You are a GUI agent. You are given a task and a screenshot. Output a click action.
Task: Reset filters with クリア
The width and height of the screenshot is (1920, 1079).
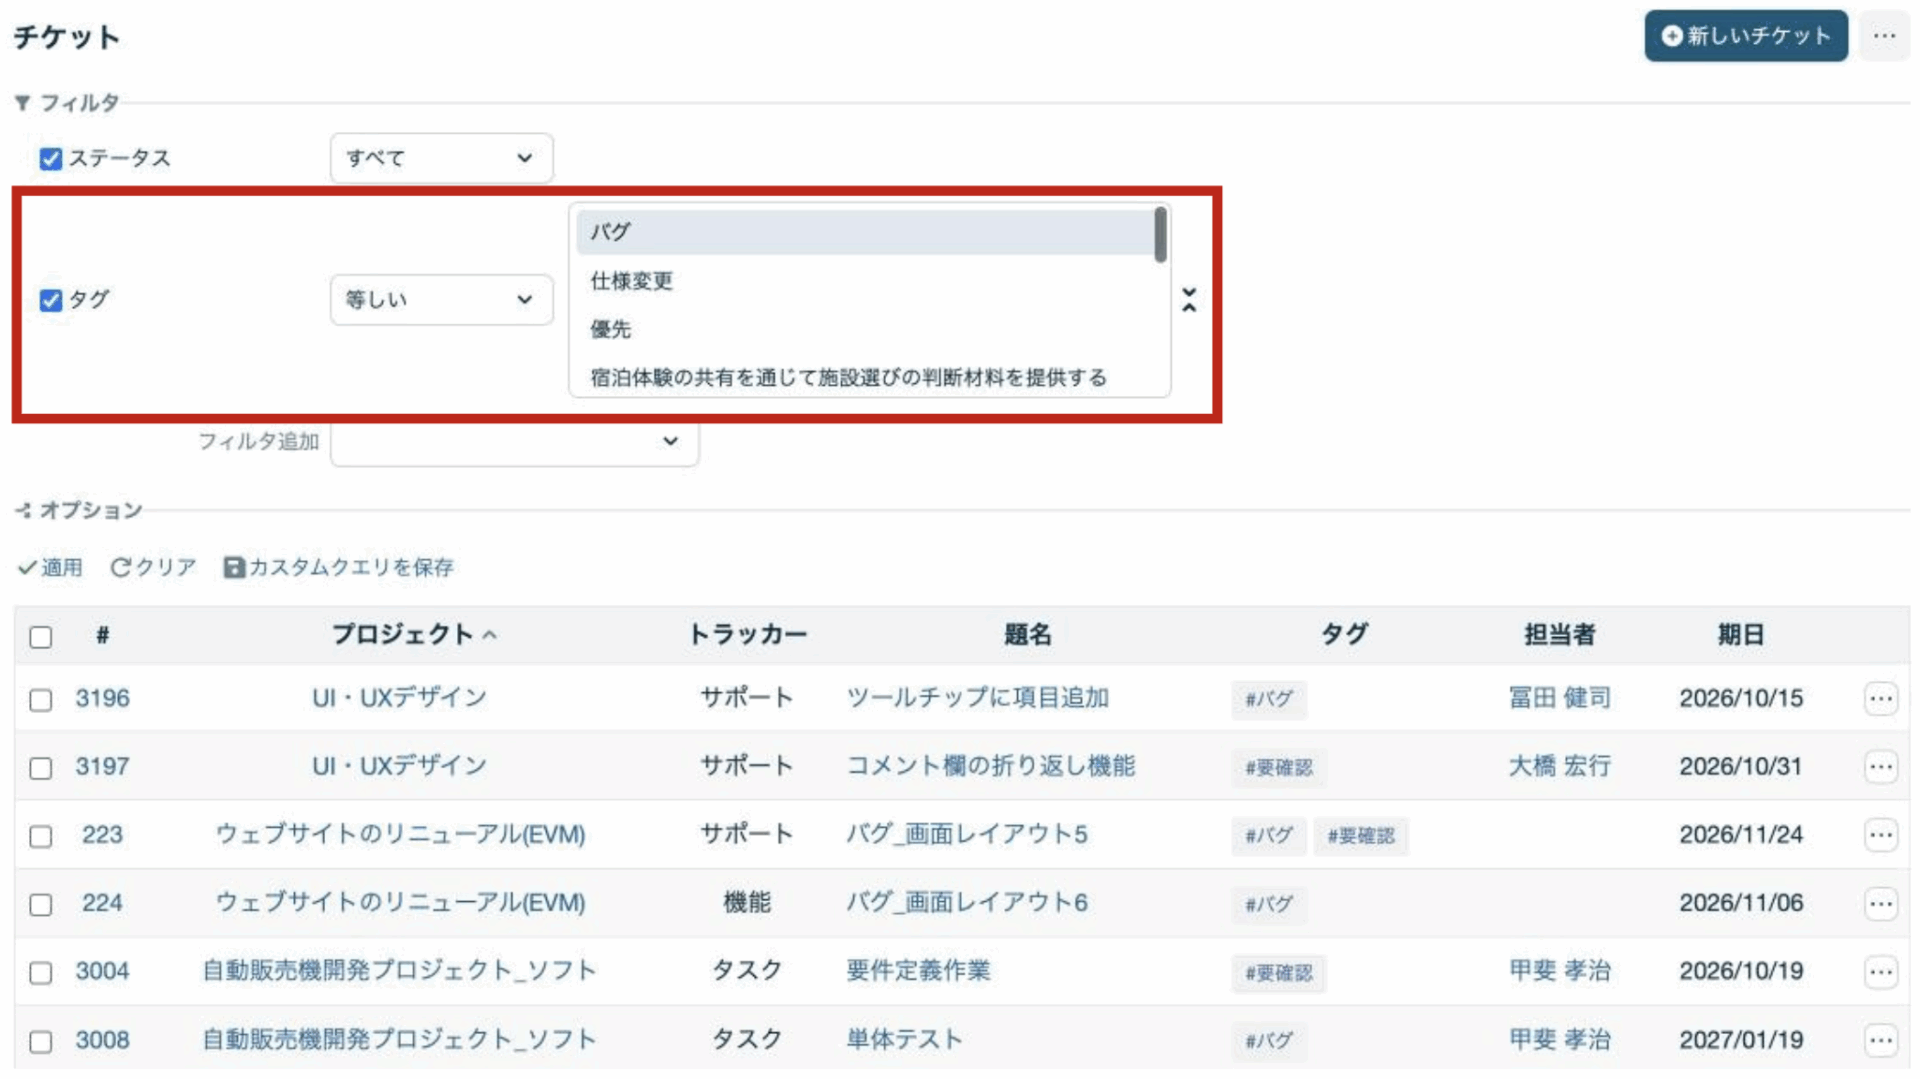pos(153,568)
